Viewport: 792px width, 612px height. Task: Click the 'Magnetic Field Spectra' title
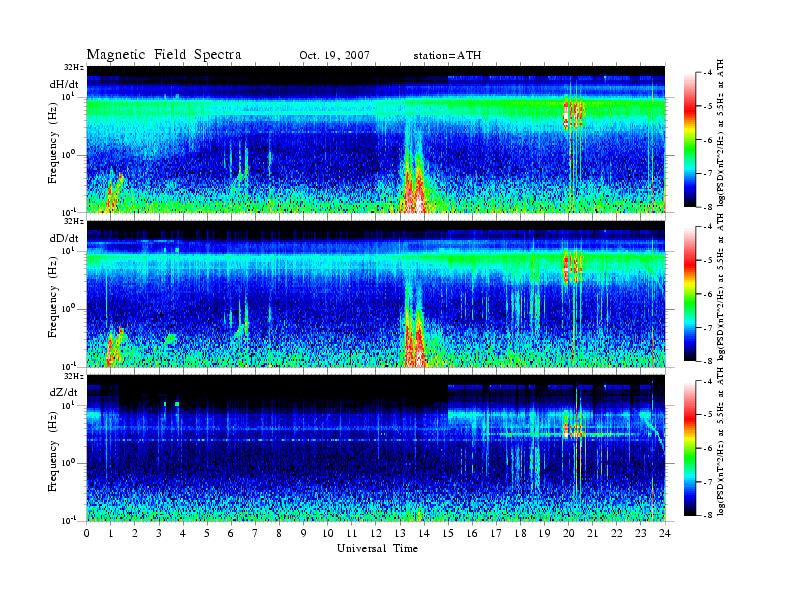164,55
